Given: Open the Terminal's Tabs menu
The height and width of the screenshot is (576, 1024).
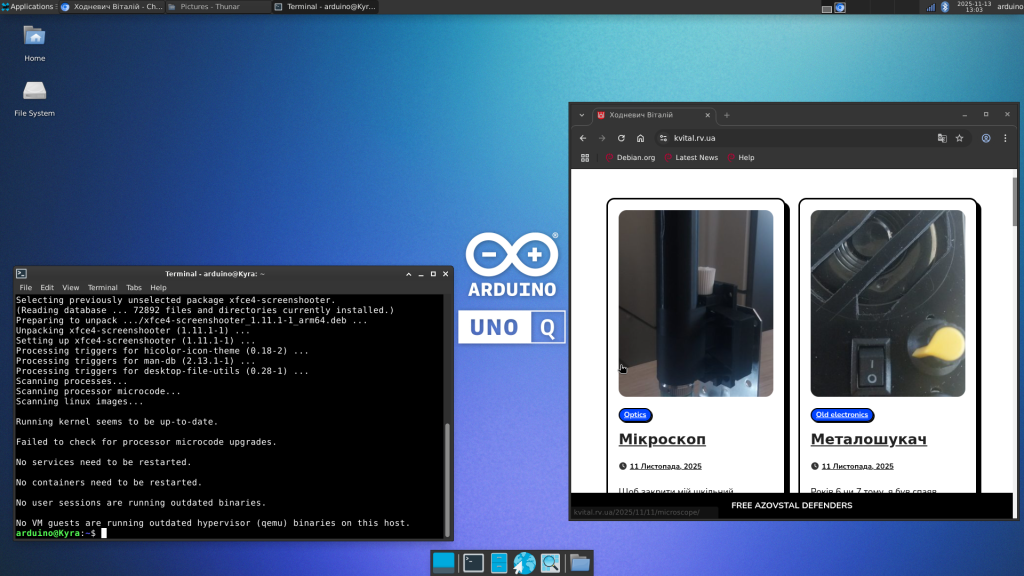Looking at the screenshot, I should pyautogui.click(x=133, y=287).
